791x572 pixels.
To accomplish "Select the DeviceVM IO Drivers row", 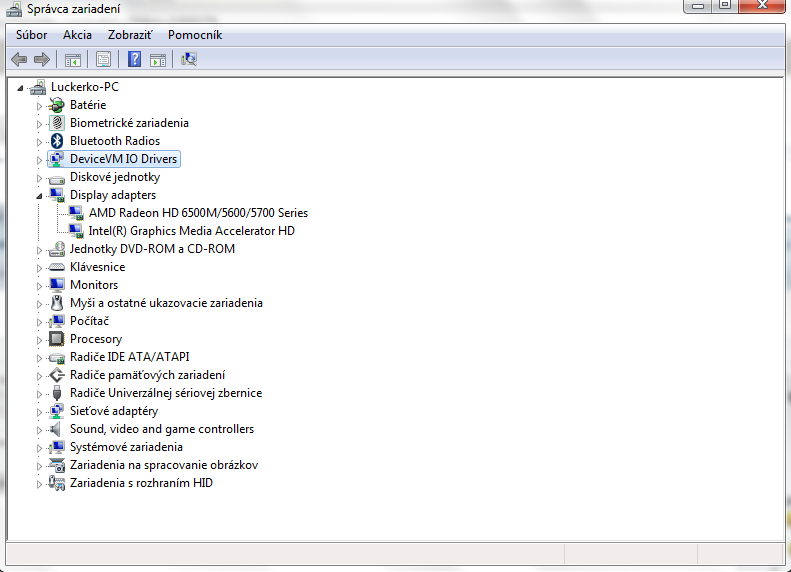I will coord(114,159).
